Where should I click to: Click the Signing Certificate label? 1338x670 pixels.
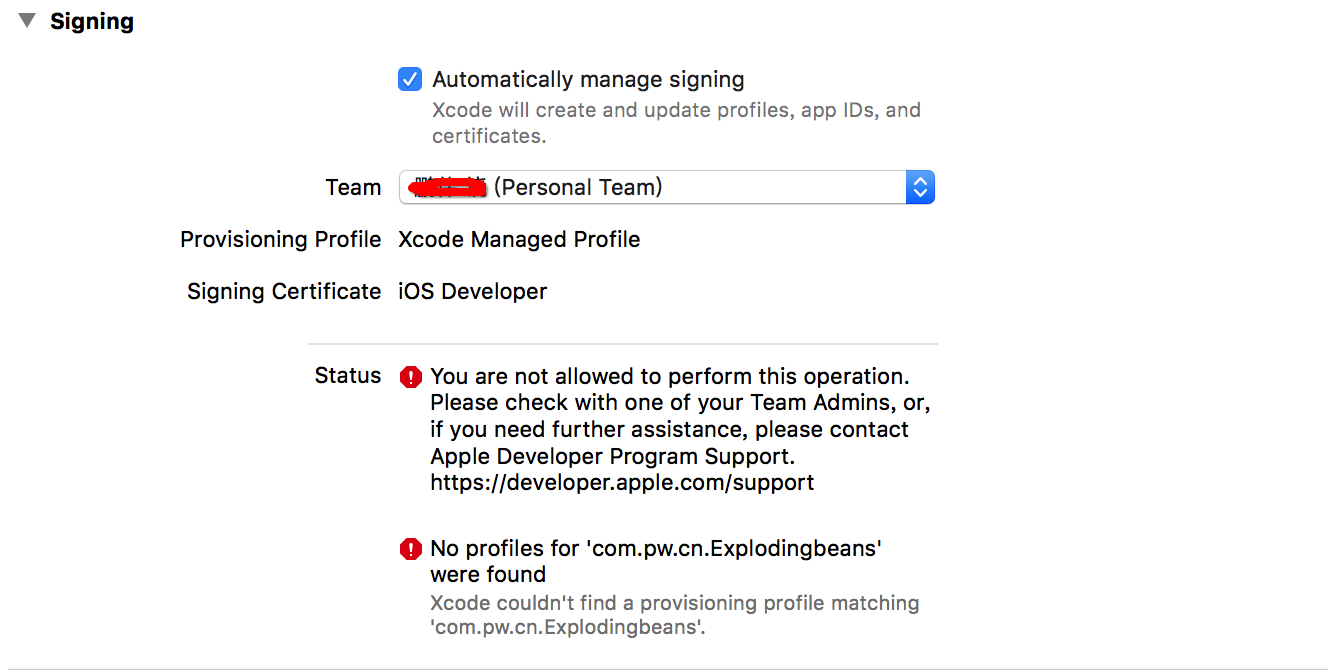coord(284,292)
